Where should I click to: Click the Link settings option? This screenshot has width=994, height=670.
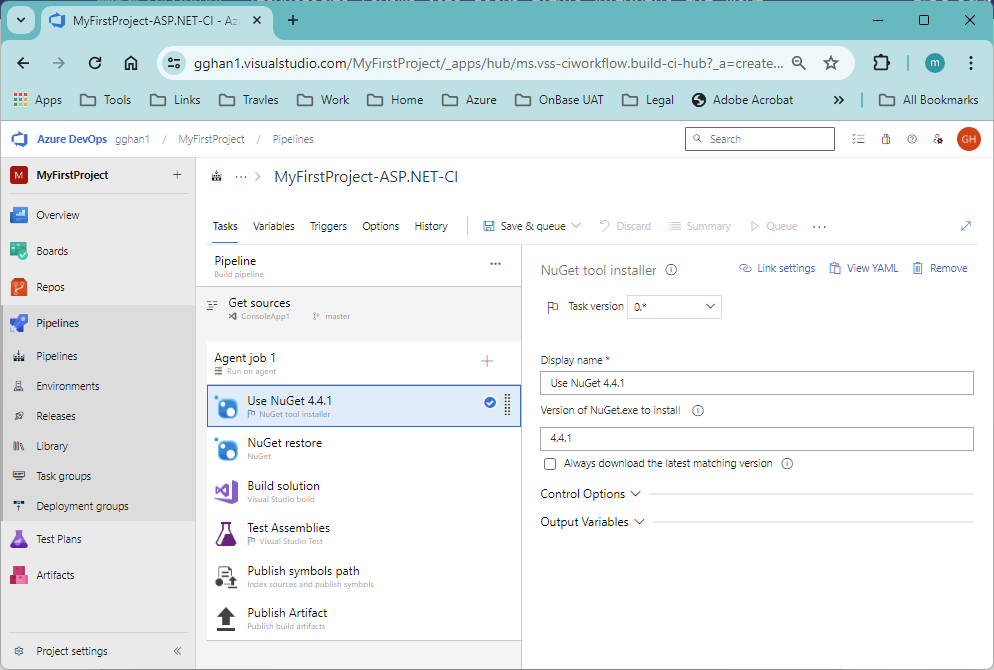(777, 267)
